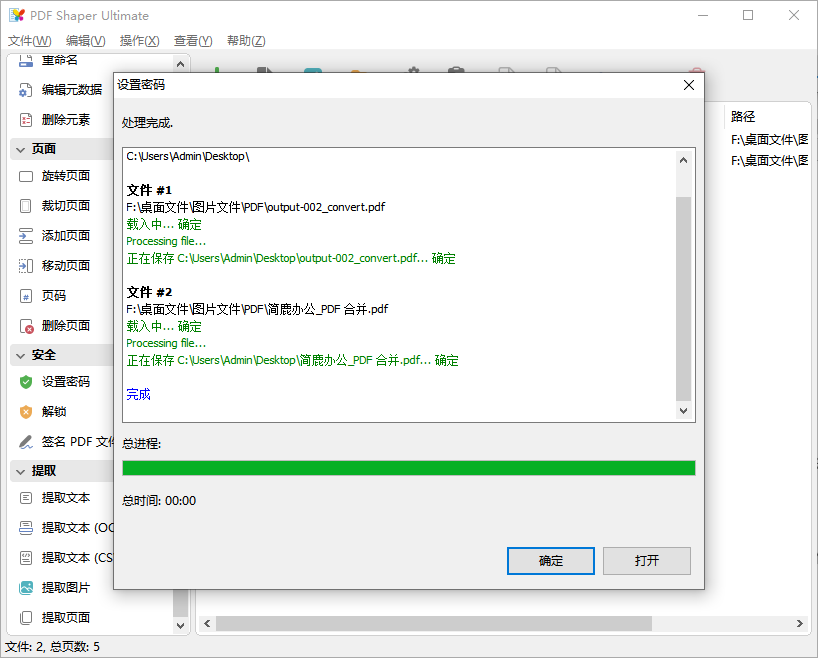Open the Unlock tool (解锁)
818x658 pixels.
pos(55,411)
